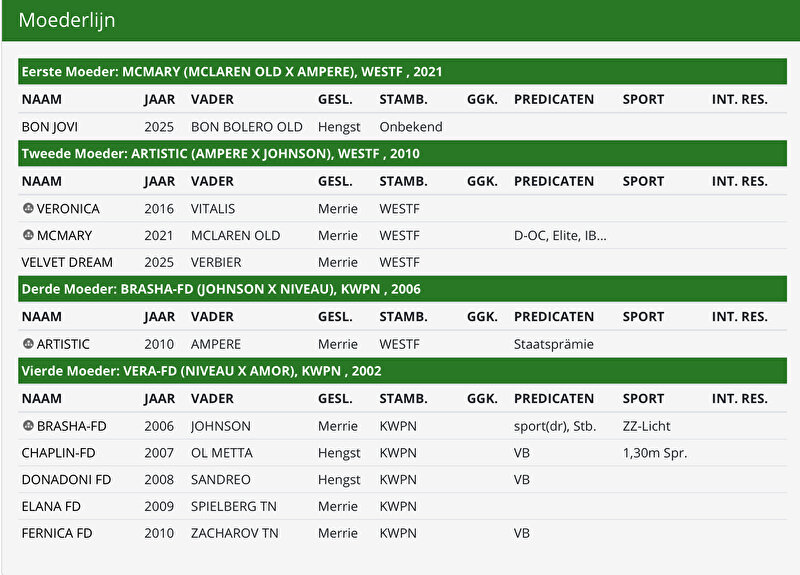Open the FERNICA FD row
Screen dimensions: 800x575
[57, 533]
